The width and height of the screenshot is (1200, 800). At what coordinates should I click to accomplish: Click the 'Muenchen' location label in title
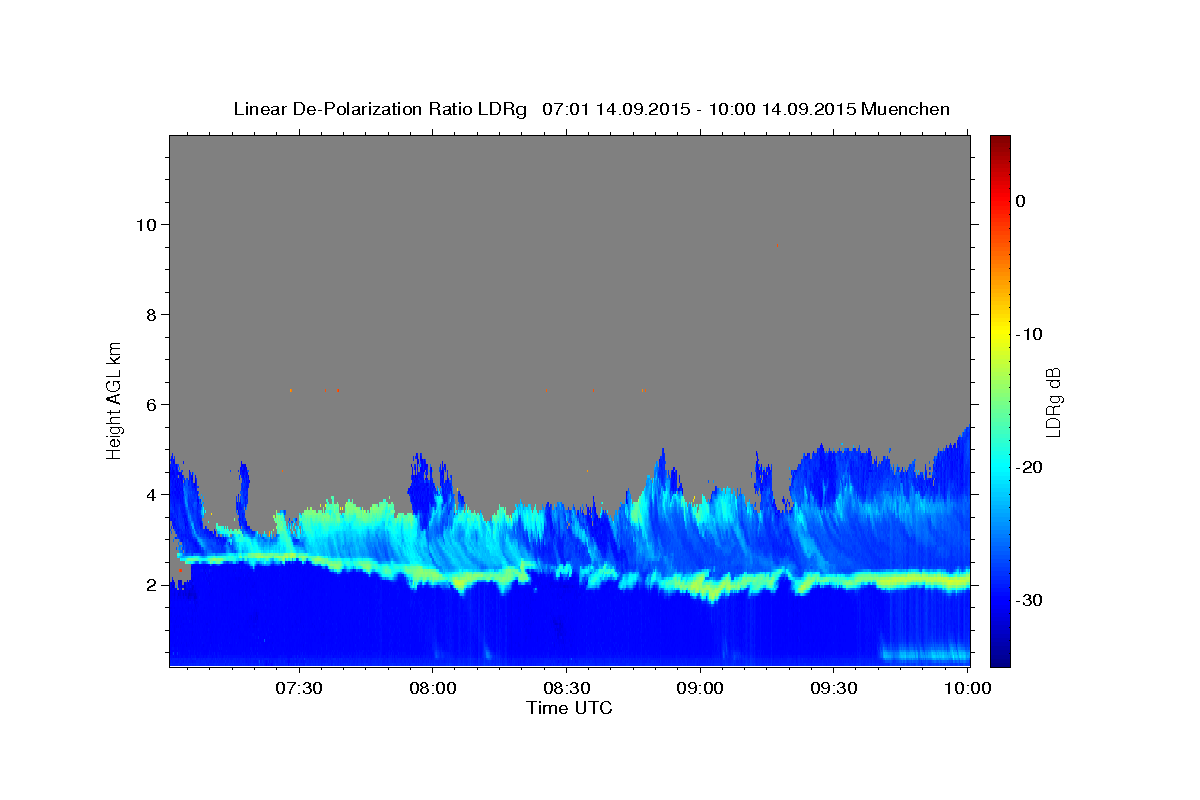coord(905,109)
